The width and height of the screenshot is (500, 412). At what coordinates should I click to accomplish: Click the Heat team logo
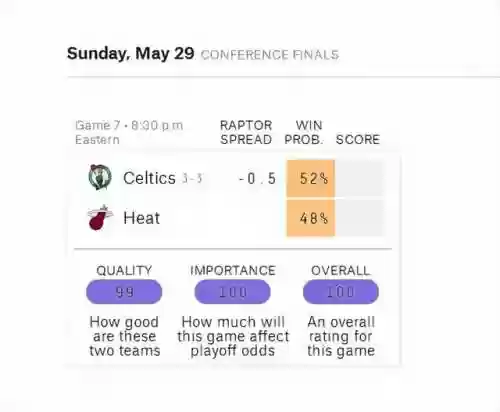click(x=100, y=218)
